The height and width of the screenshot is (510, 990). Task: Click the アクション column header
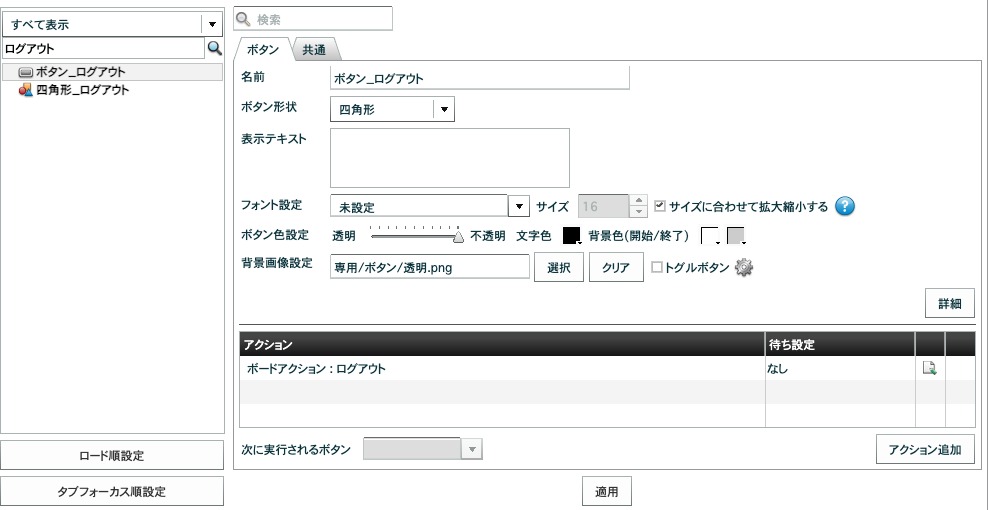(502, 345)
